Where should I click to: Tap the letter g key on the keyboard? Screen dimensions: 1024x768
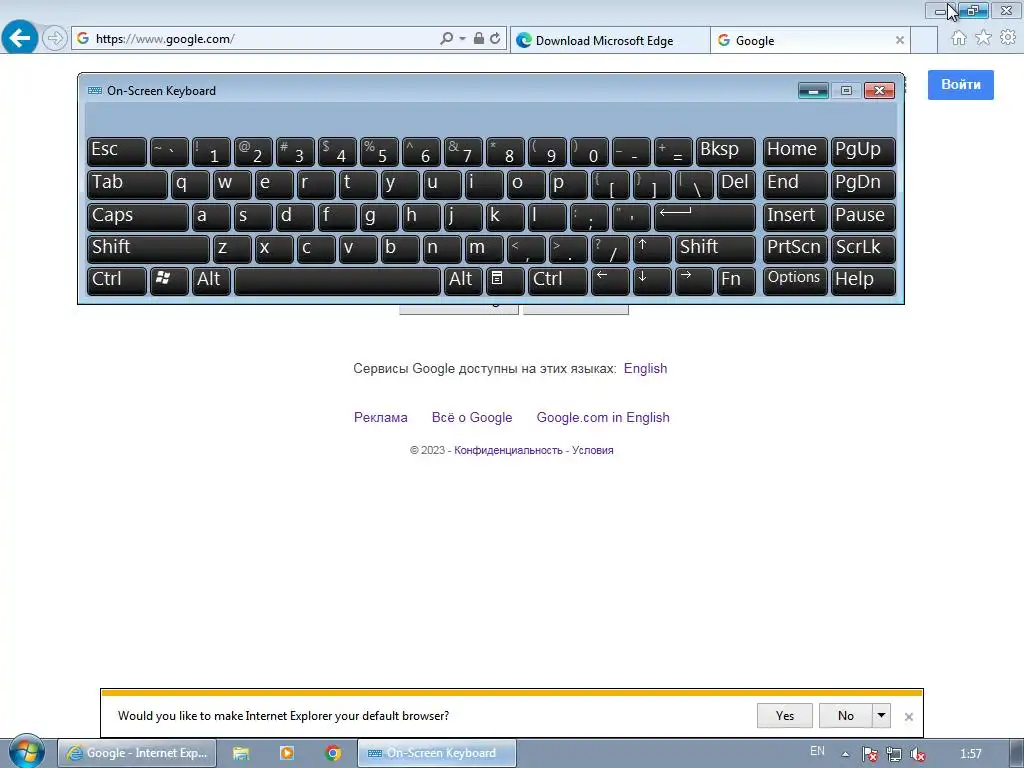coord(379,217)
